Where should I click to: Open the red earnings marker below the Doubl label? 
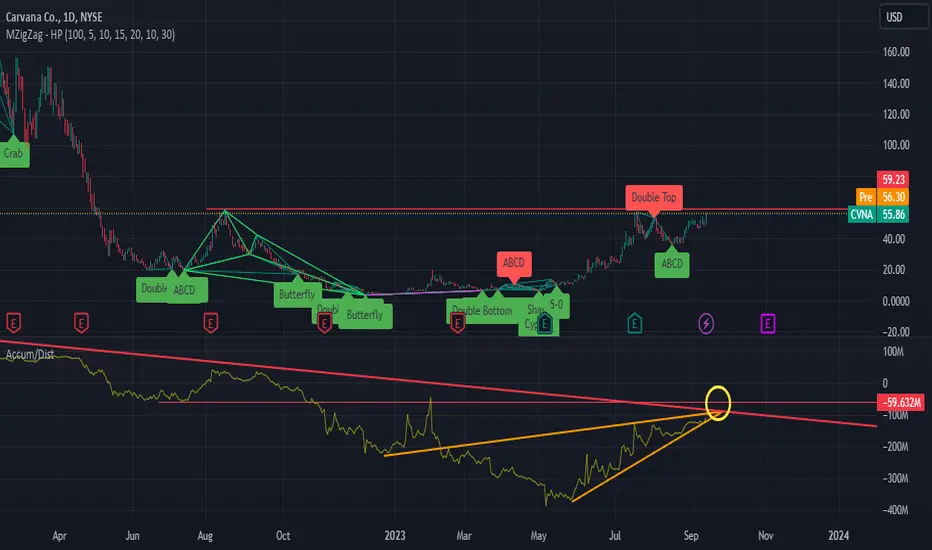(x=324, y=323)
